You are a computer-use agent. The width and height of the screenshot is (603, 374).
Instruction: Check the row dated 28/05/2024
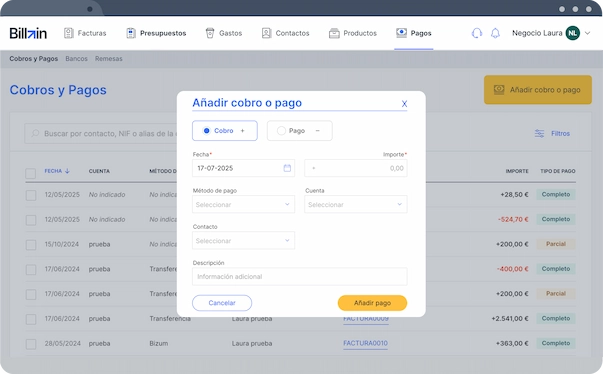[x=31, y=344]
